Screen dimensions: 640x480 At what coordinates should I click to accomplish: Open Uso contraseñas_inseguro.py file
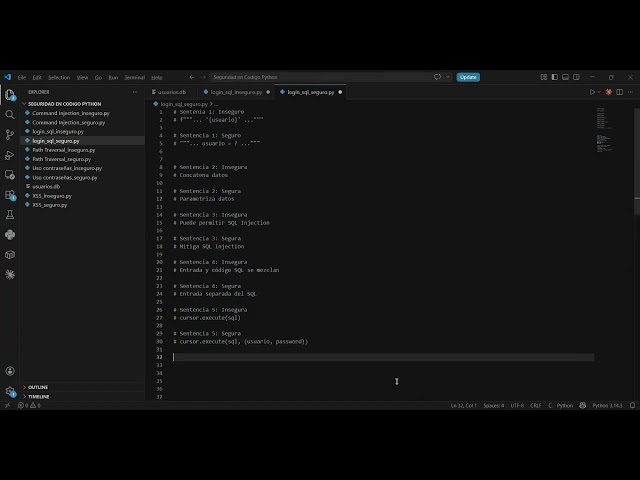(67, 168)
